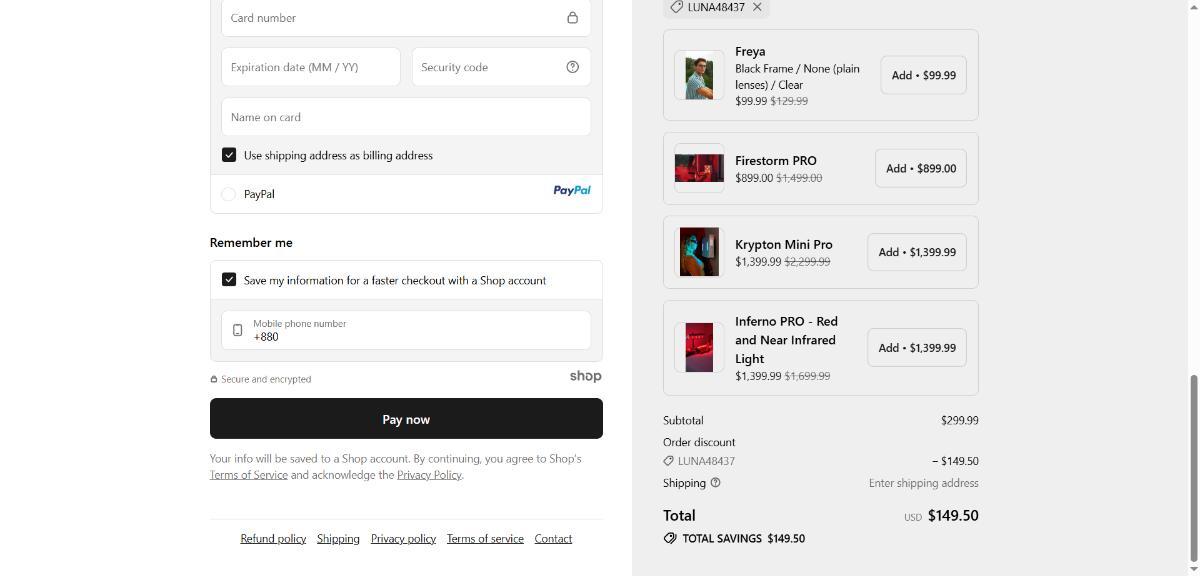The width and height of the screenshot is (1200, 576).
Task: Open Shop's Terms of Service link
Action: [248, 475]
